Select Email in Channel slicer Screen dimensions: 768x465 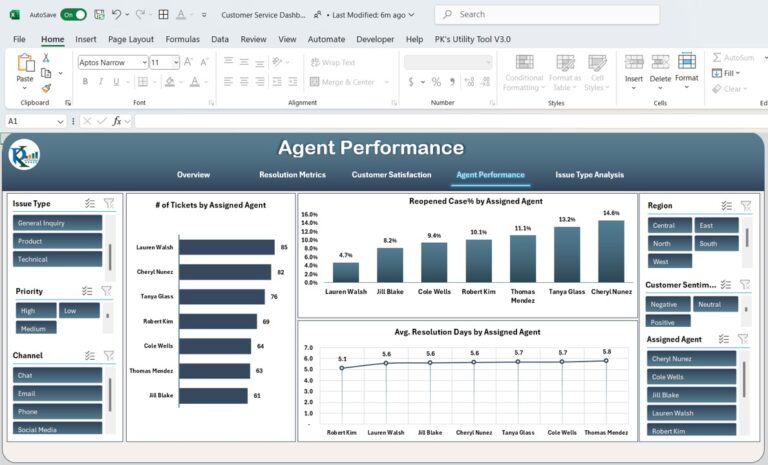pos(57,393)
